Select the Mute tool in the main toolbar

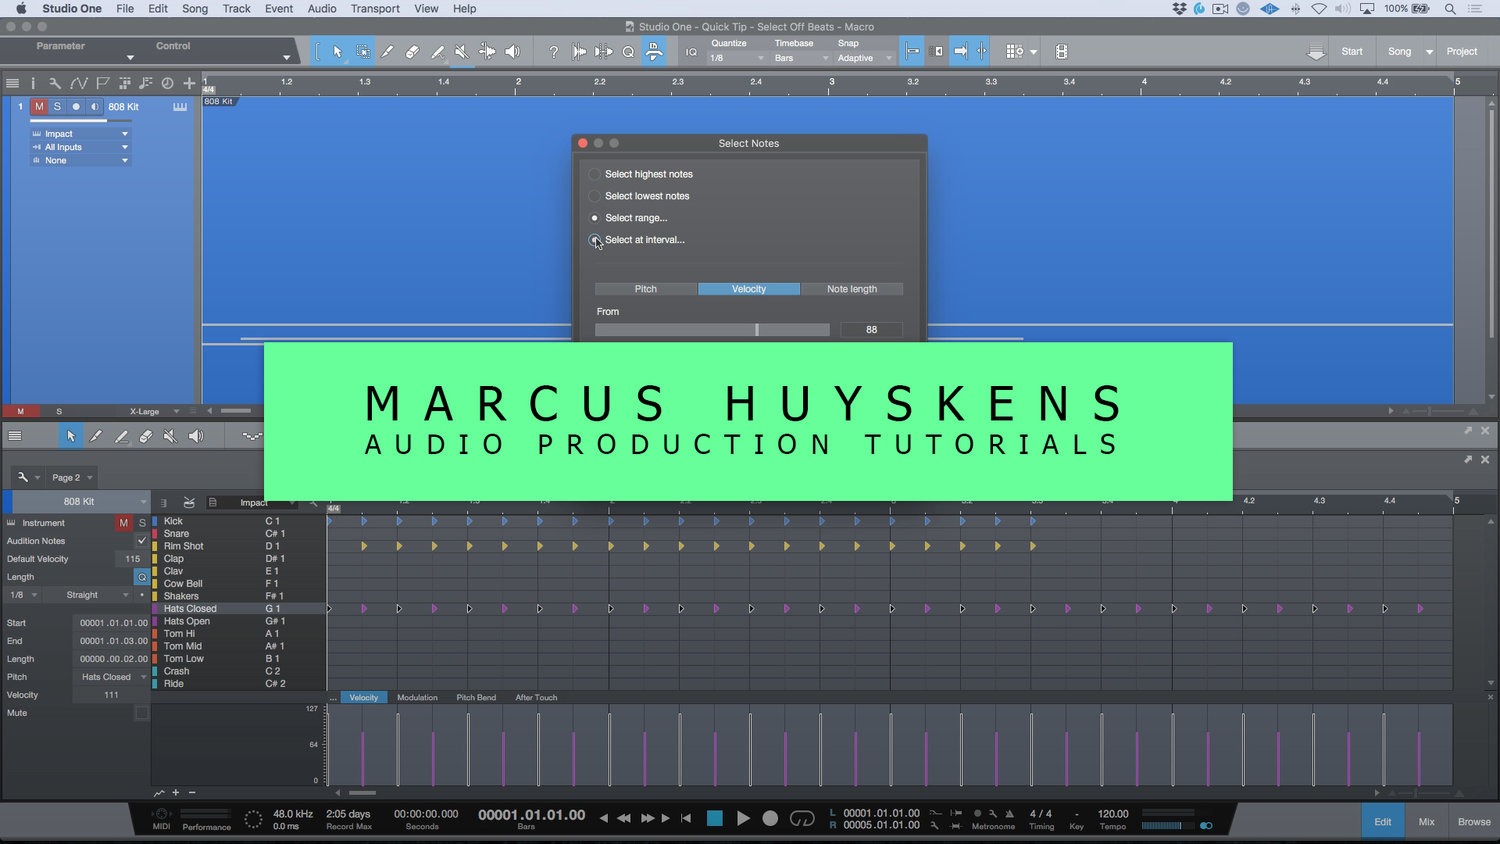tap(461, 51)
